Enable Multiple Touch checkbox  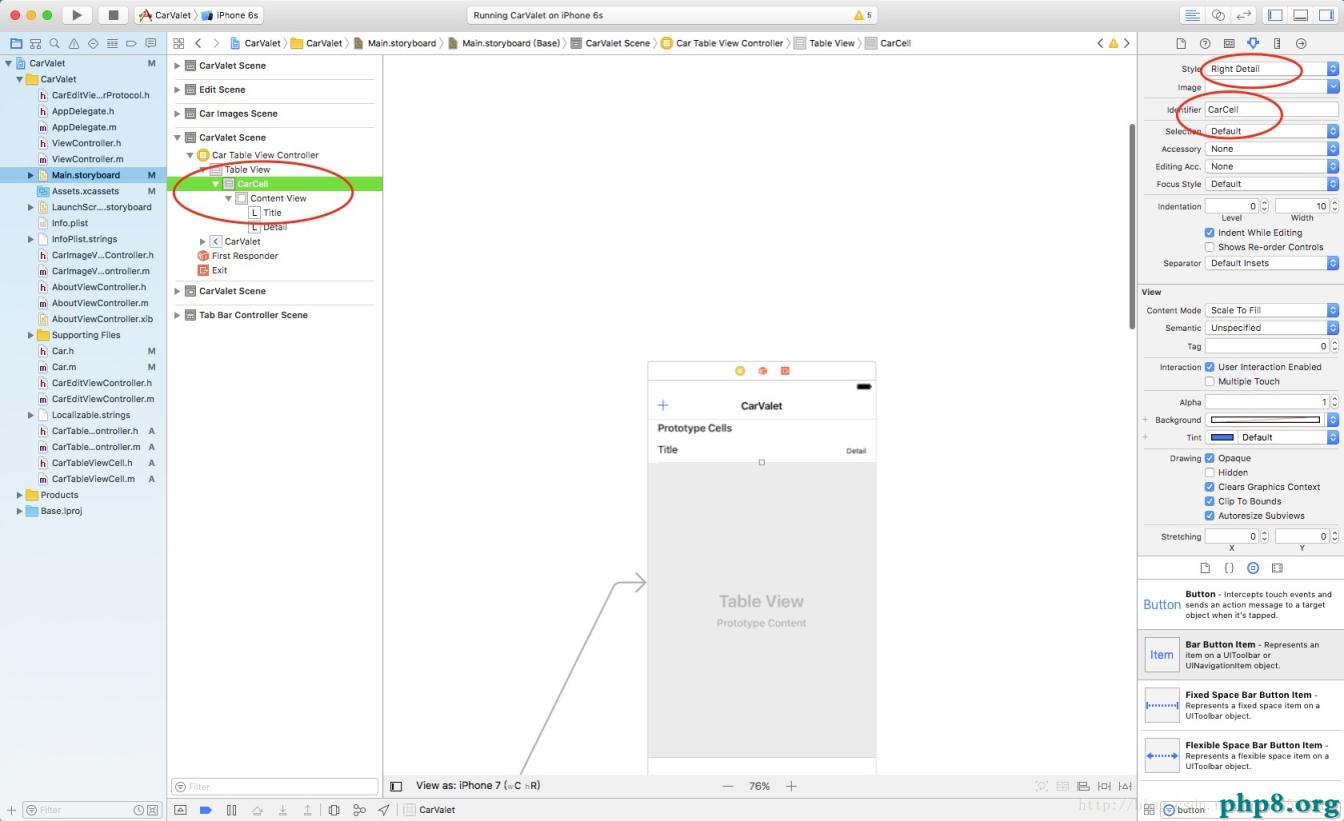pyautogui.click(x=1210, y=381)
